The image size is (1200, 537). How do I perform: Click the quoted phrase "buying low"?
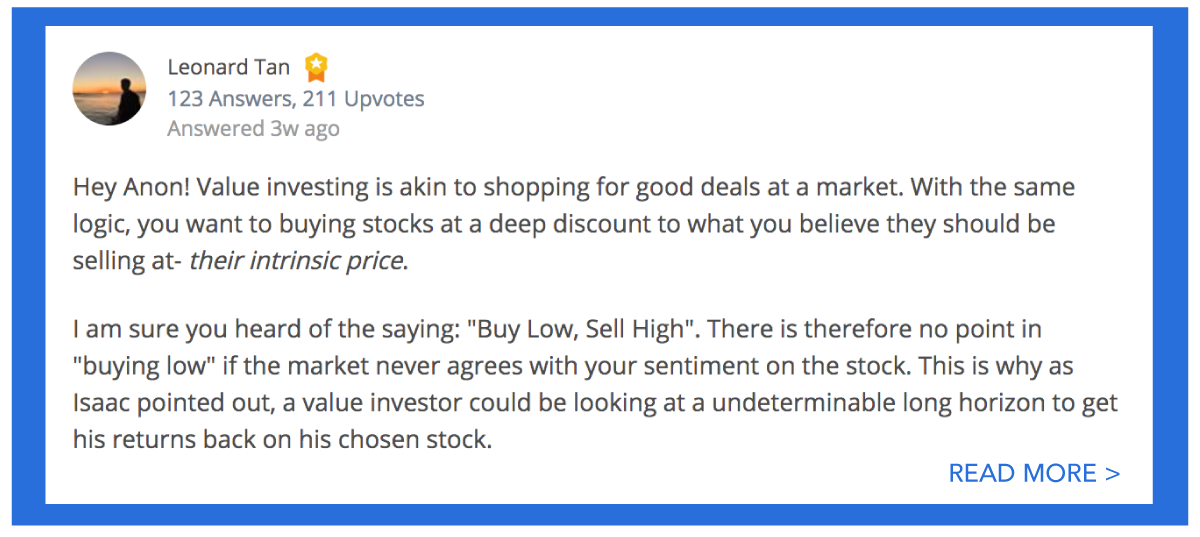[134, 366]
